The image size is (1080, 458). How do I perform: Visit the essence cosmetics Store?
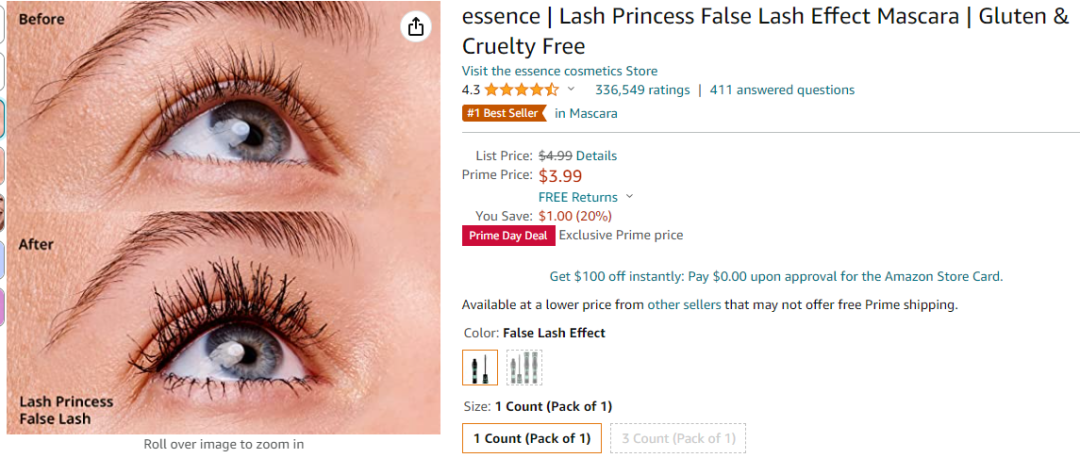(x=559, y=71)
